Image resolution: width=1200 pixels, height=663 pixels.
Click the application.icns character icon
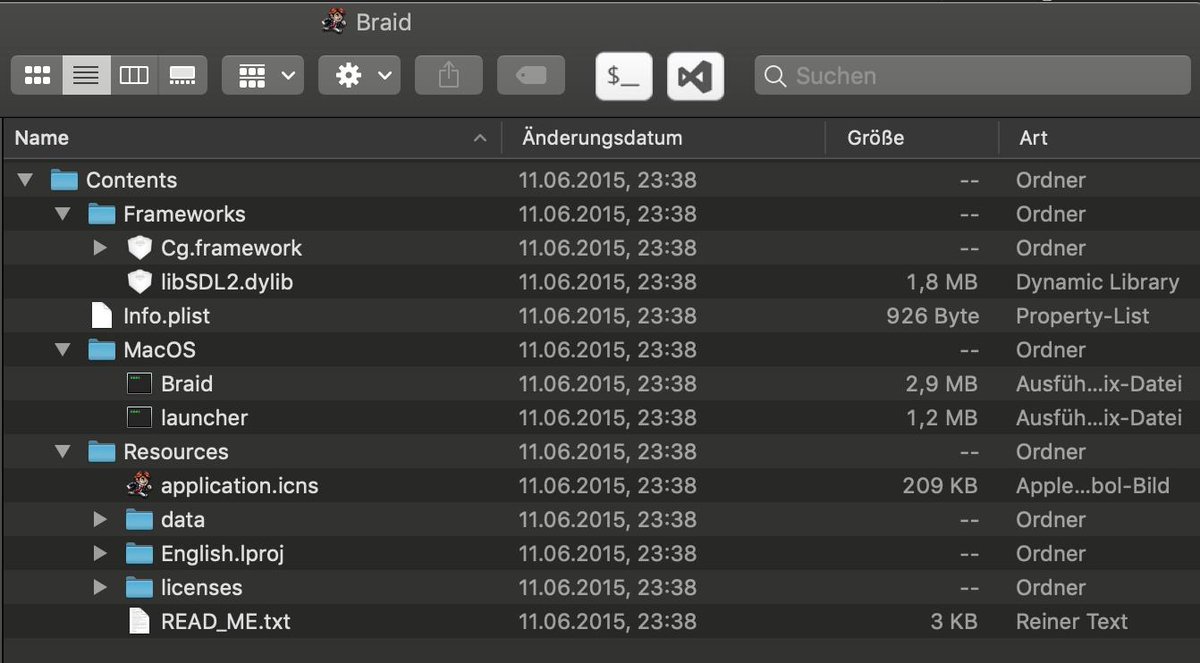pos(139,486)
